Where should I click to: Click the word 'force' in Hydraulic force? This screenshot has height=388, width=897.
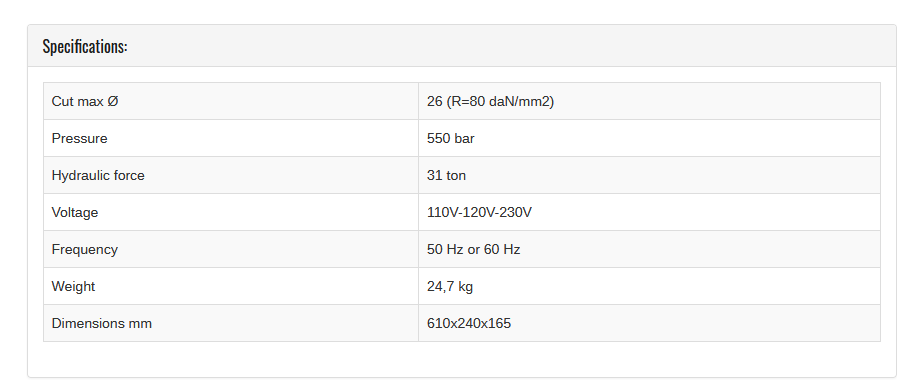point(128,175)
